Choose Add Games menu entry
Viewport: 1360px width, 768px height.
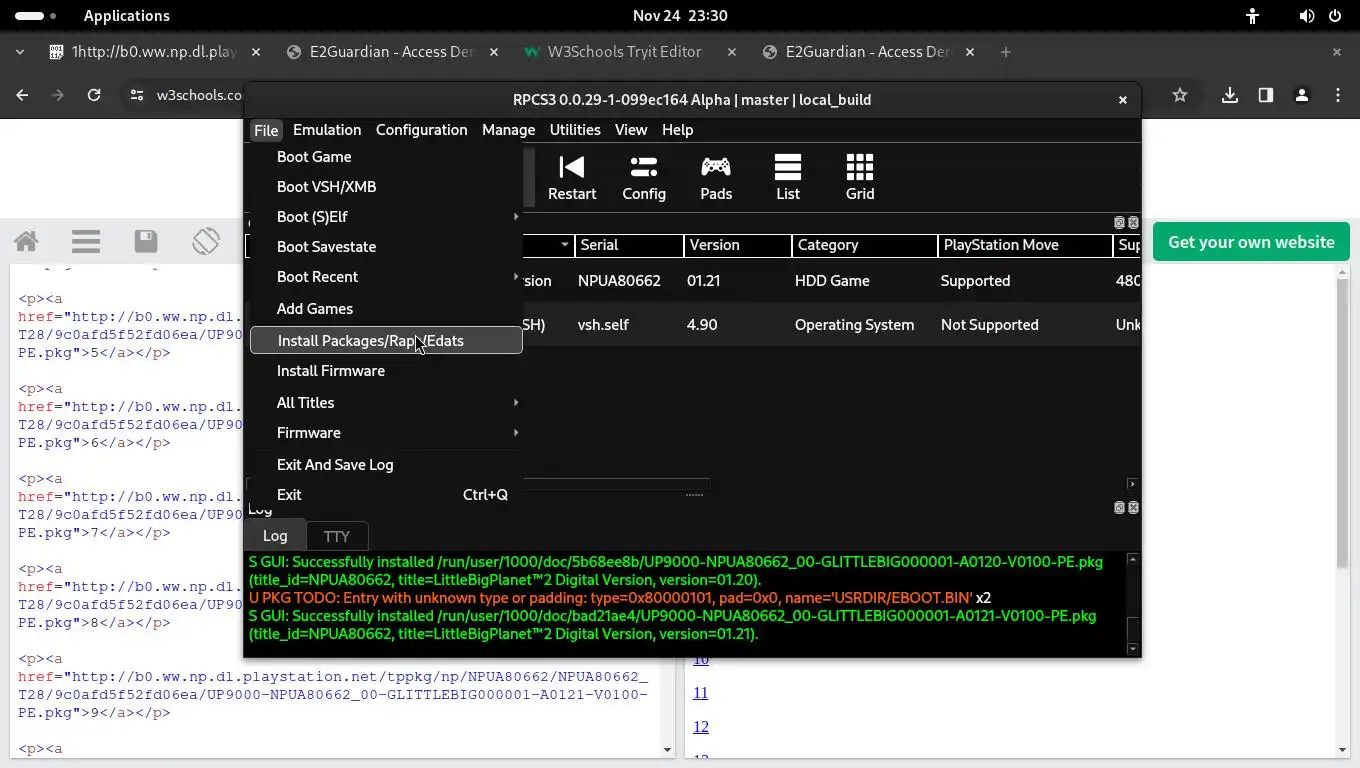point(386,309)
